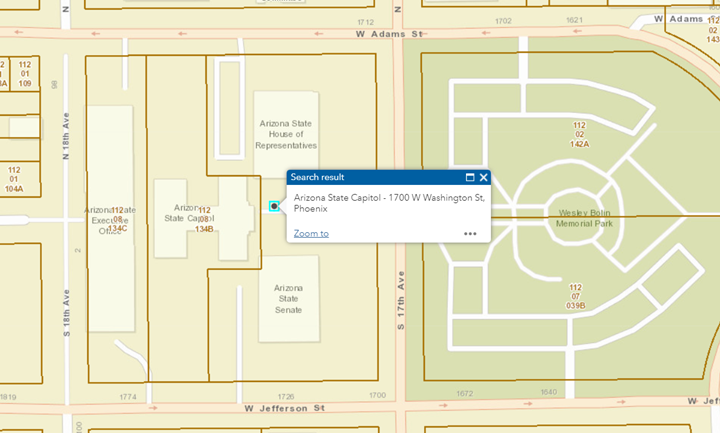Select parcel 112 02 142A in the park
The width and height of the screenshot is (720, 433).
(578, 134)
